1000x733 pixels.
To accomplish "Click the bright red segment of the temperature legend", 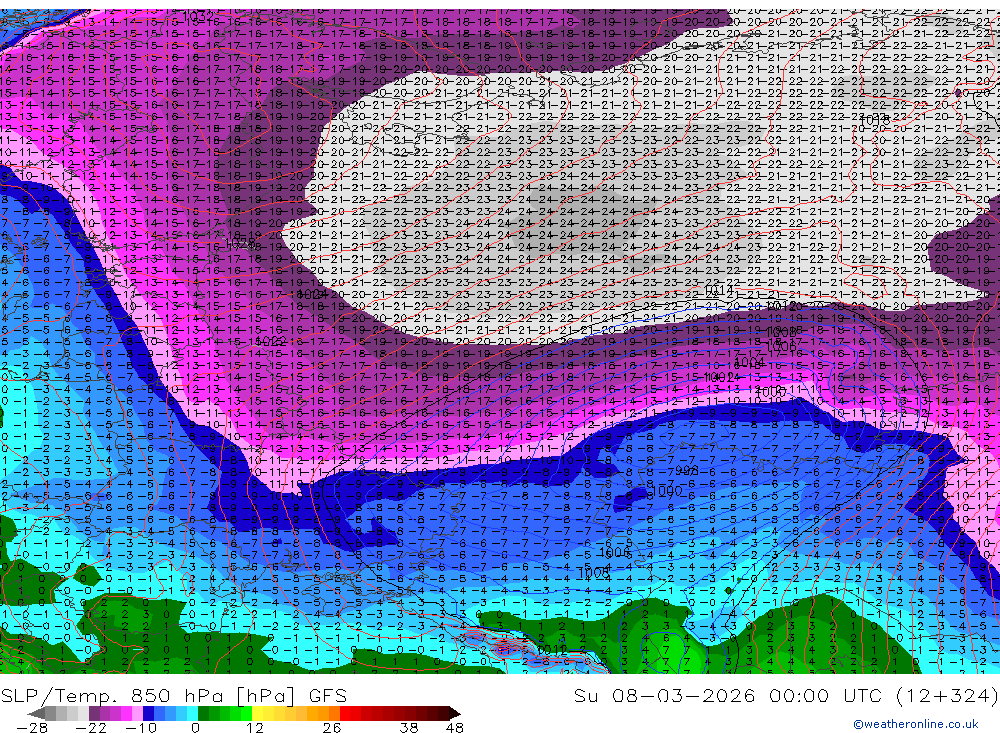I will (x=345, y=713).
